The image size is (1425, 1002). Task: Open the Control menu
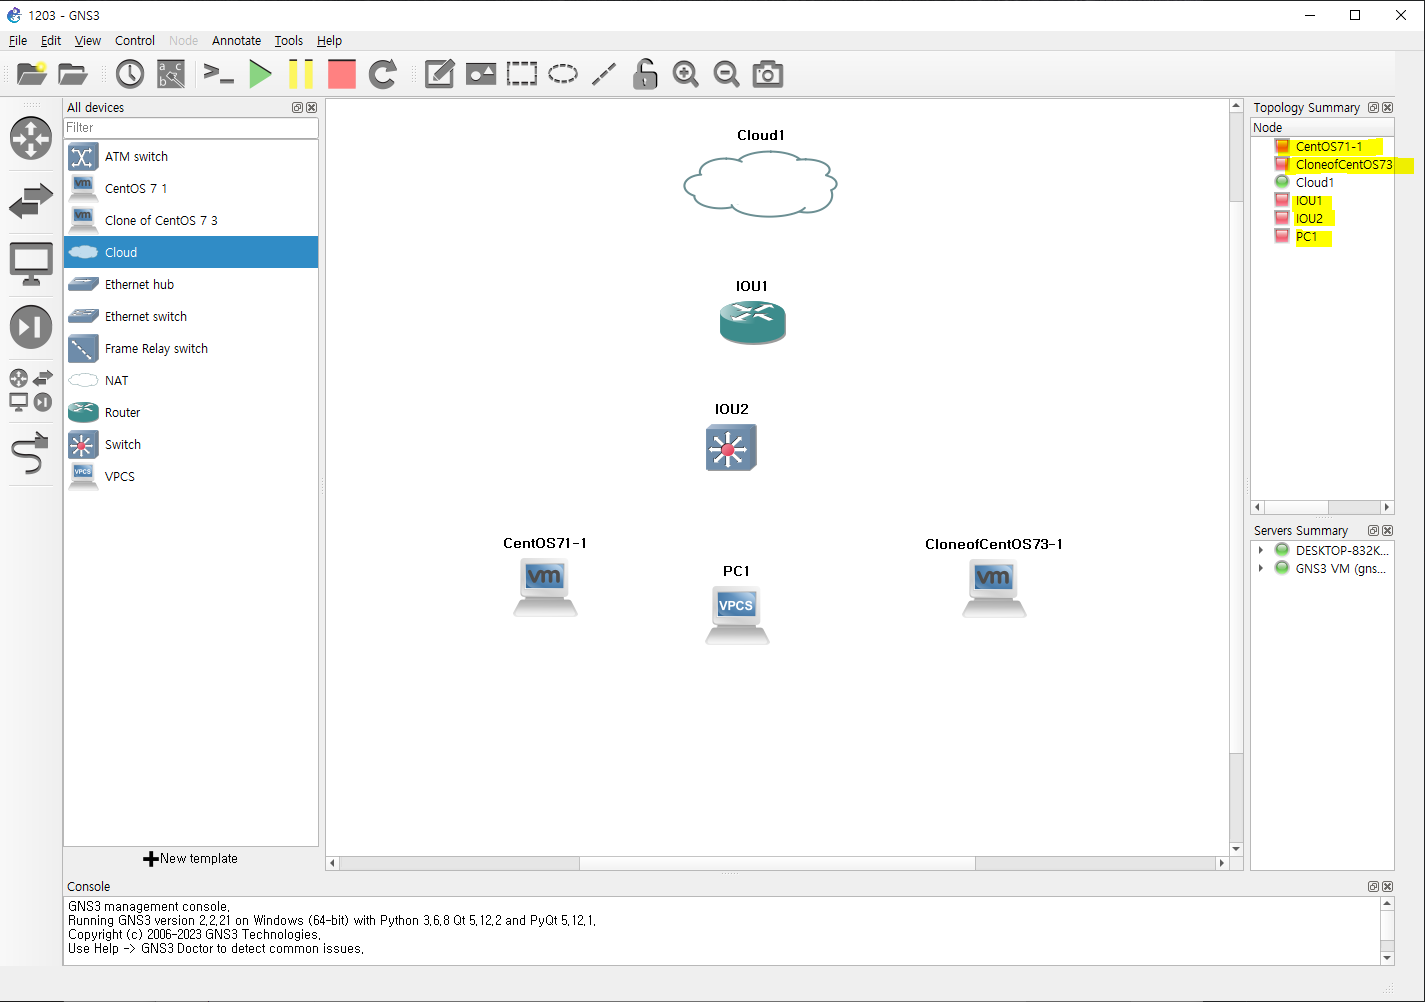135,40
